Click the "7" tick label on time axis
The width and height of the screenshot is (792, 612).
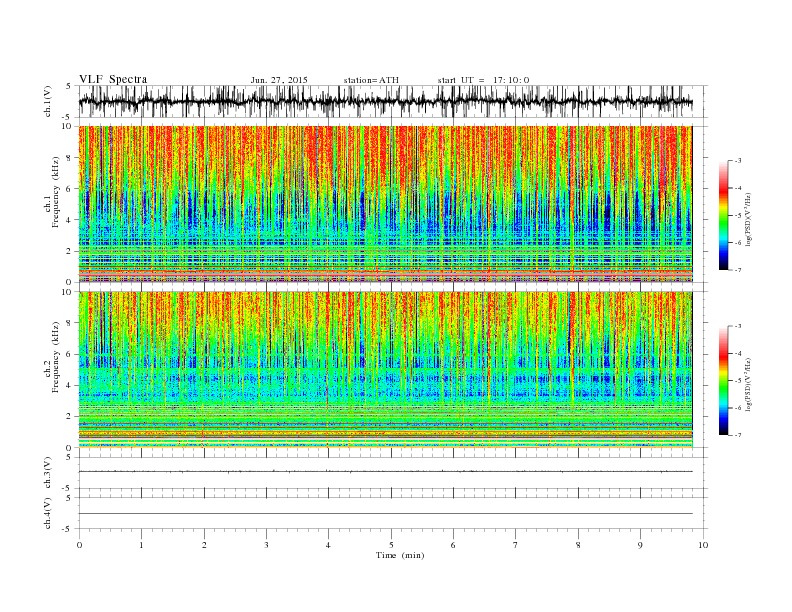tap(516, 545)
